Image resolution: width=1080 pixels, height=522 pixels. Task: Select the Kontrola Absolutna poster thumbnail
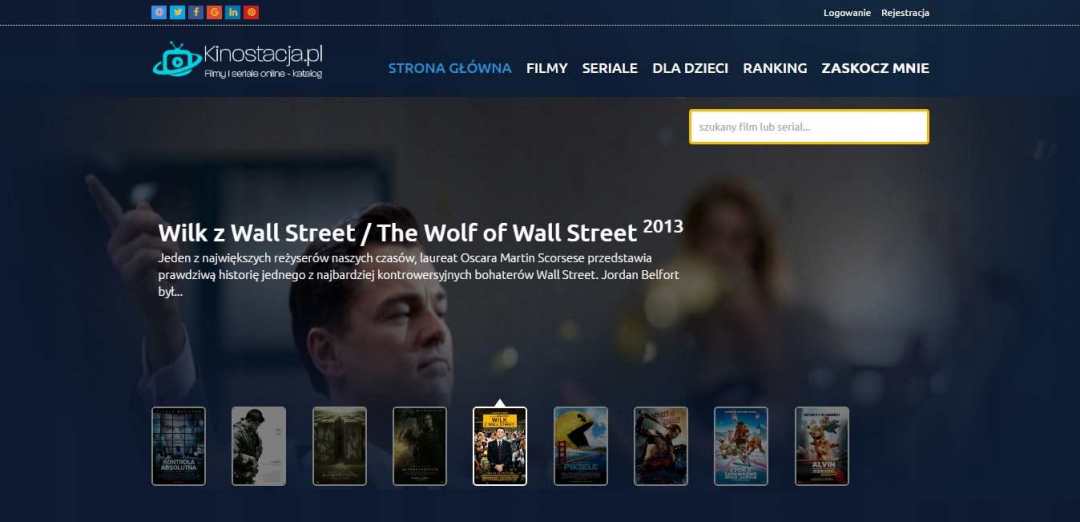point(179,446)
